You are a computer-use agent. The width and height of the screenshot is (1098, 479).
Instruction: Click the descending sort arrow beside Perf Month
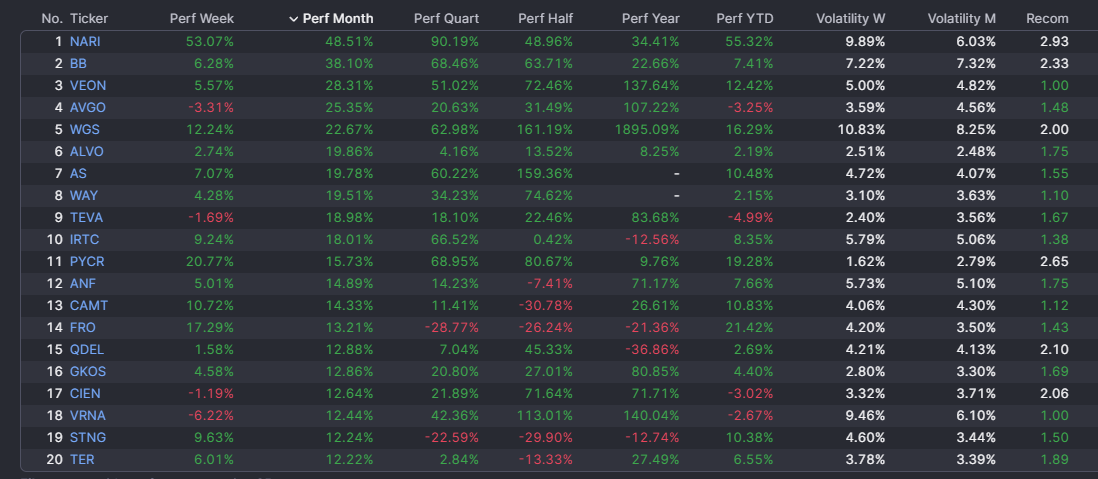tap(293, 19)
